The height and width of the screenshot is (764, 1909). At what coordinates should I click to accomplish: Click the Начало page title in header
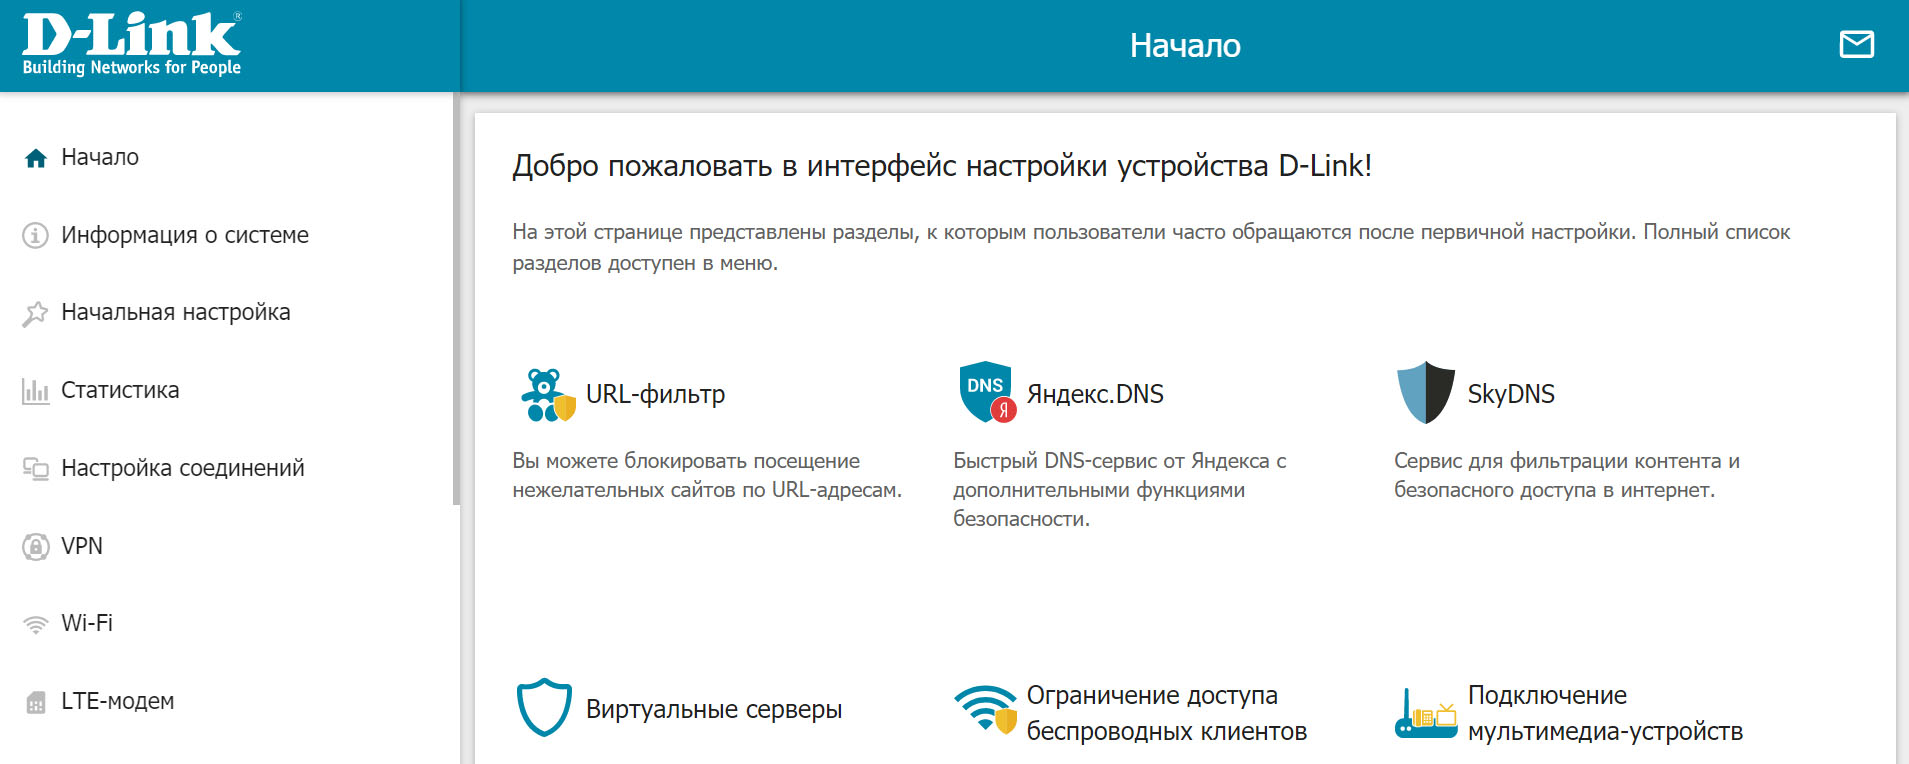(1185, 45)
